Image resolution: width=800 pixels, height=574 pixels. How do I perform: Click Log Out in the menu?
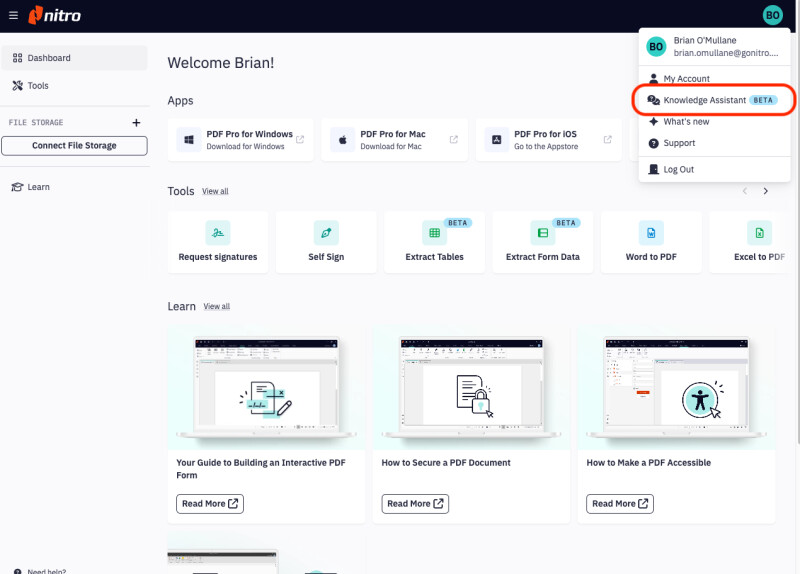click(x=678, y=169)
